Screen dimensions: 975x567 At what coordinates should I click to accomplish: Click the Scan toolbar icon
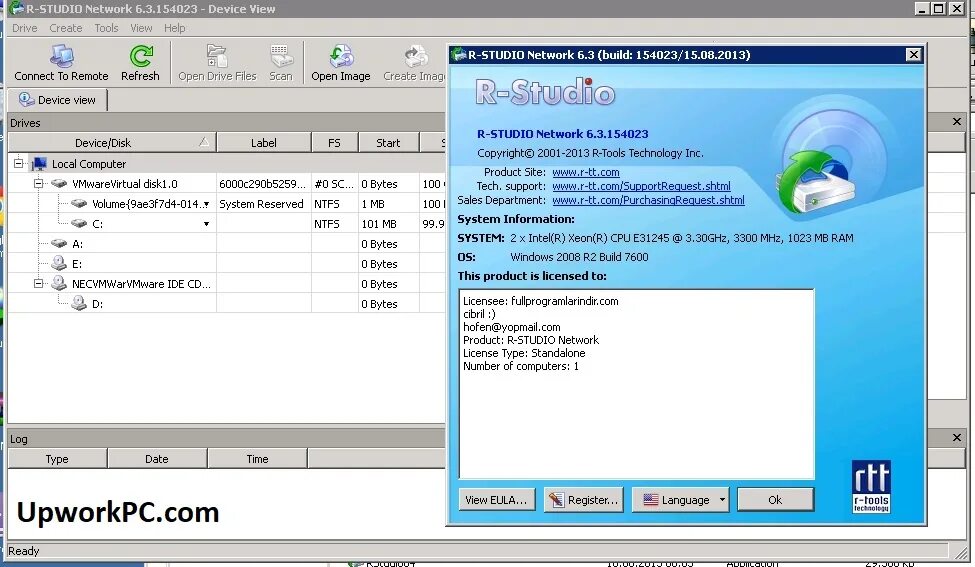click(x=280, y=56)
